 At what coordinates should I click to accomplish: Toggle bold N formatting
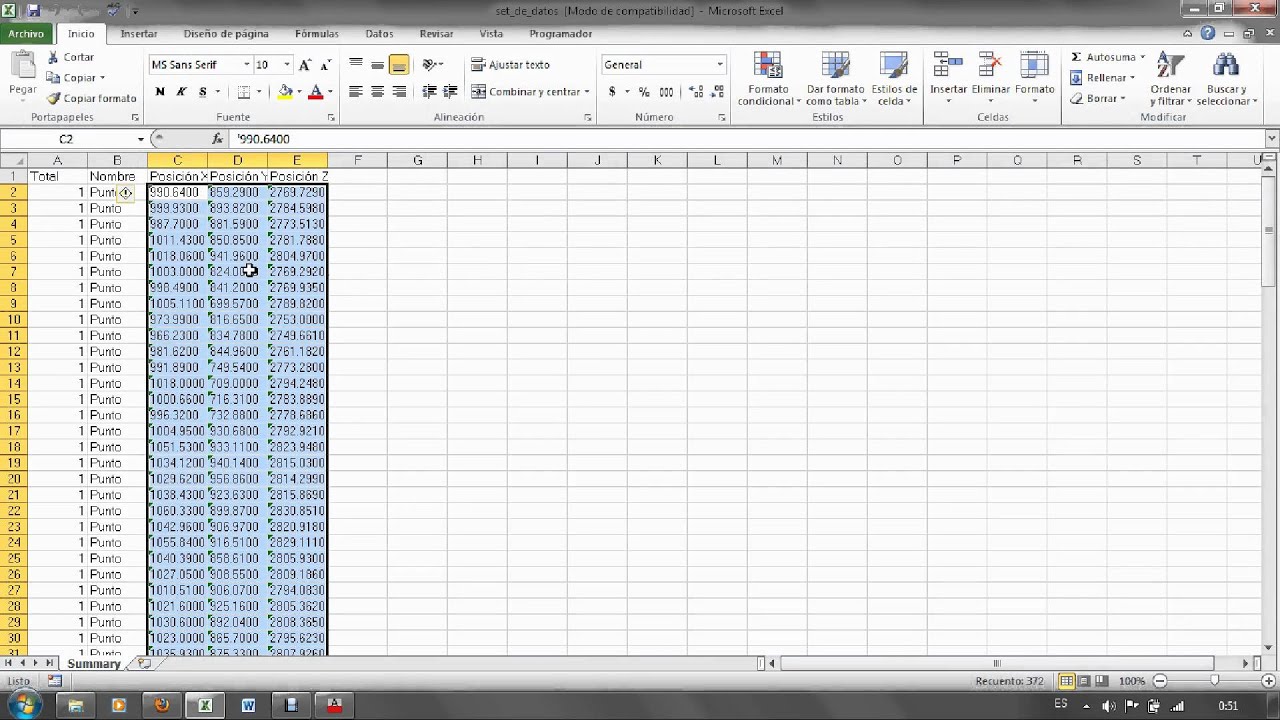[160, 92]
